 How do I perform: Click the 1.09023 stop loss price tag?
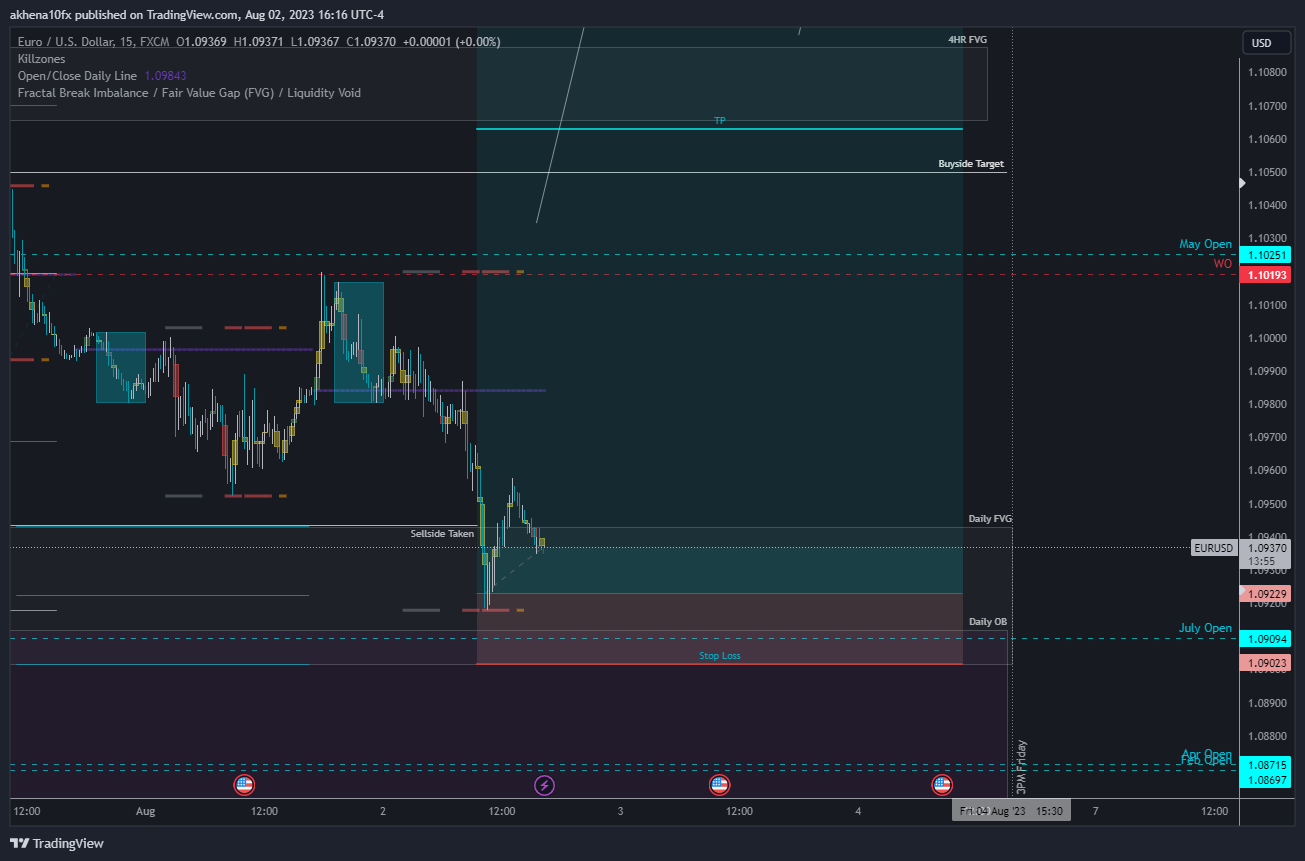coord(1265,663)
